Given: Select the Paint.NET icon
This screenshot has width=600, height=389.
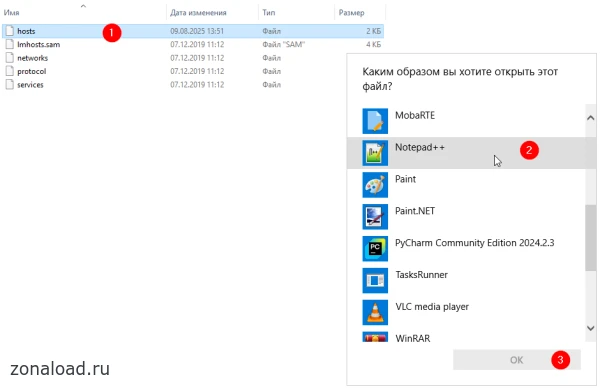Looking at the screenshot, I should coord(375,216).
